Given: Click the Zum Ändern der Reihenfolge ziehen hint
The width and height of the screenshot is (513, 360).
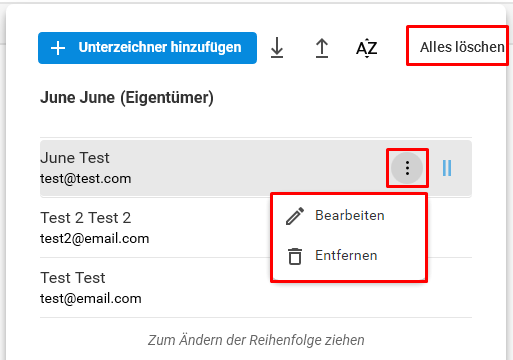Looking at the screenshot, I should [256, 340].
